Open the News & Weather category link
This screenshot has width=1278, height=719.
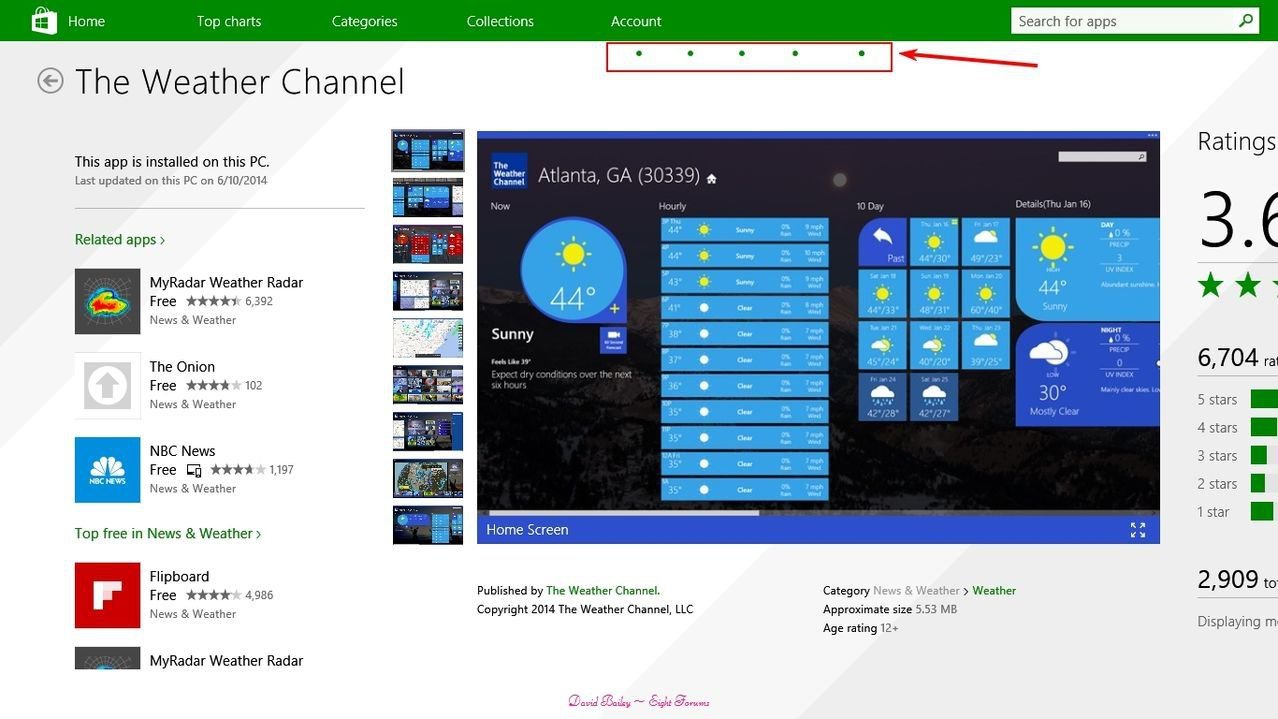pos(916,590)
